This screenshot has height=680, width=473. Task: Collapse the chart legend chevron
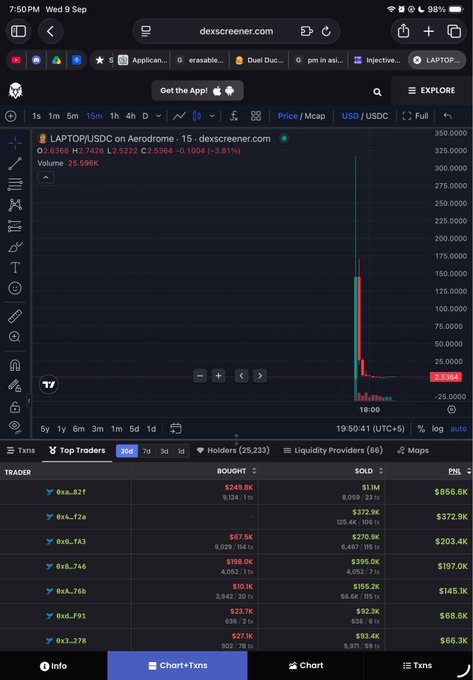[46, 177]
